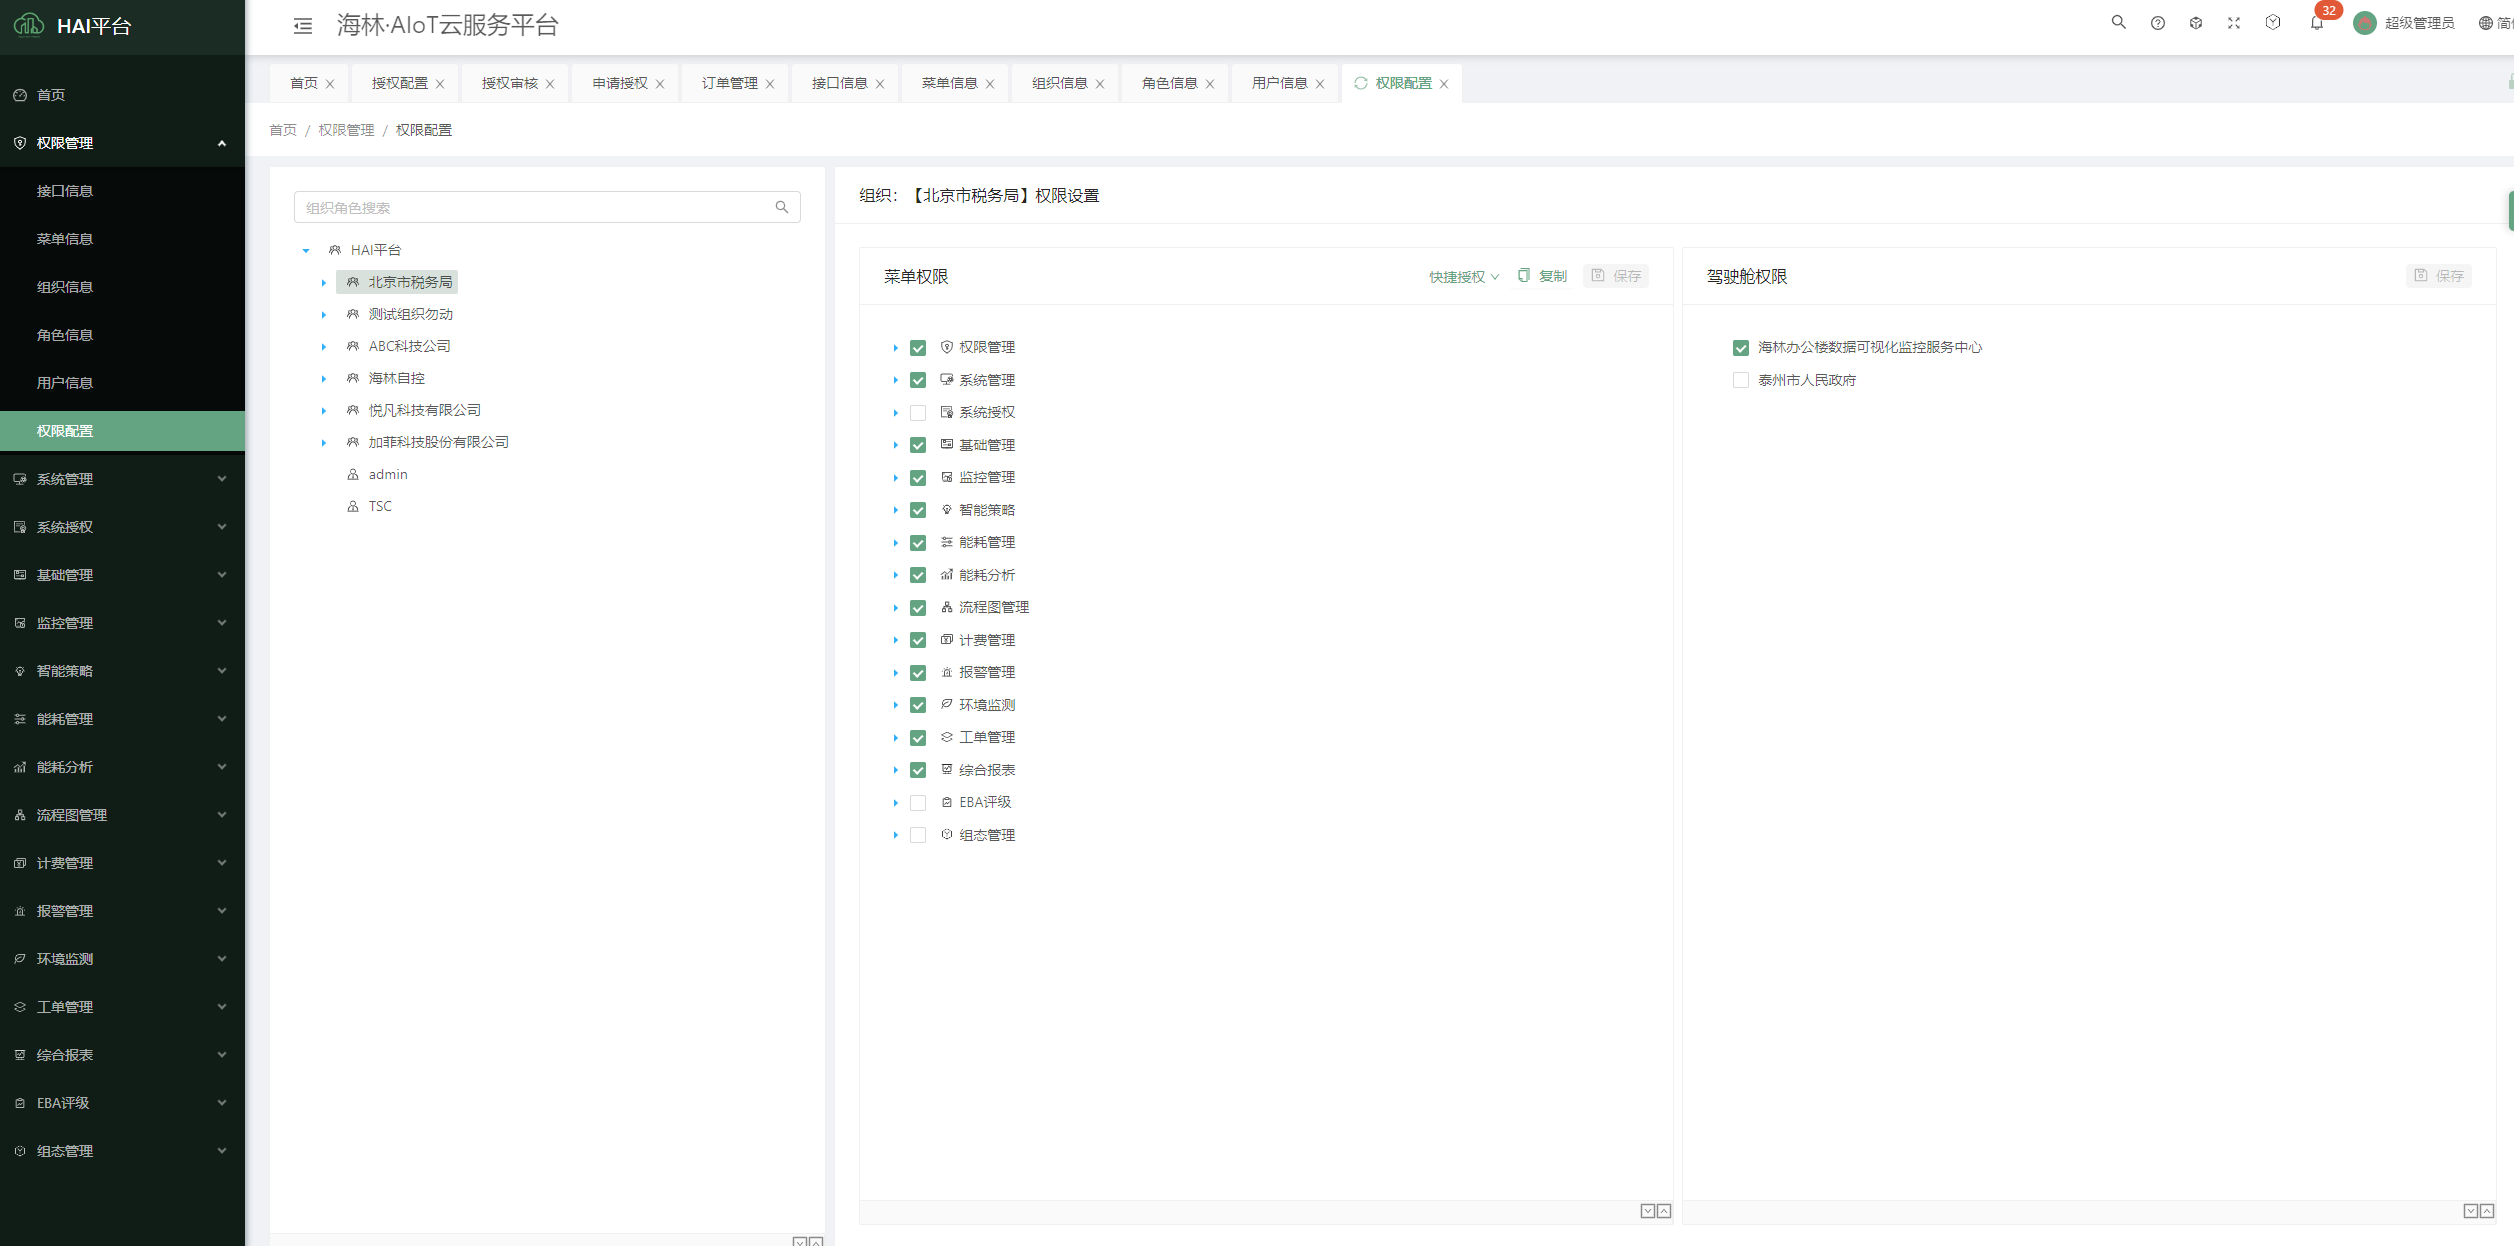Expand the 测试组织勿动 organization node
Image resolution: width=2514 pixels, height=1246 pixels.
324,315
